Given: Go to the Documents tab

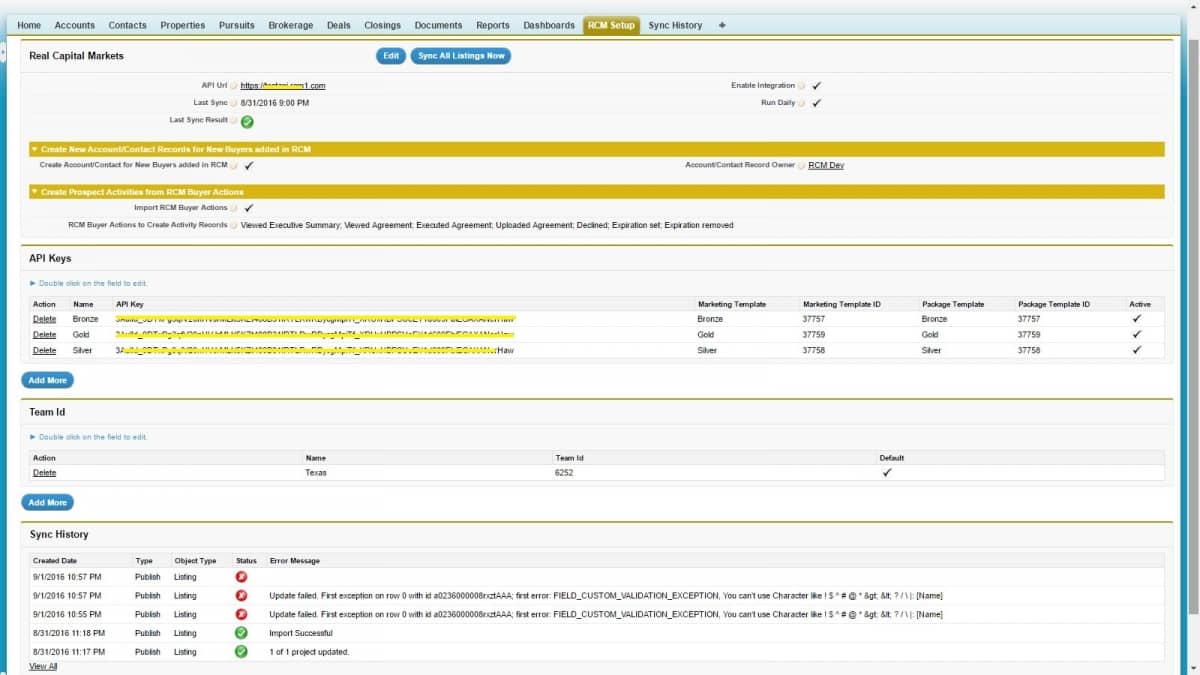Looking at the screenshot, I should tap(438, 25).
